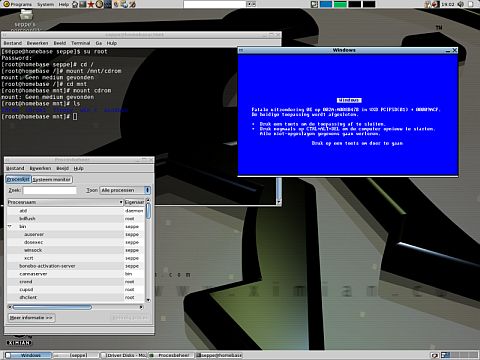
Task: Click the dark blue launcher icon in the top panel
Action: point(108,4)
